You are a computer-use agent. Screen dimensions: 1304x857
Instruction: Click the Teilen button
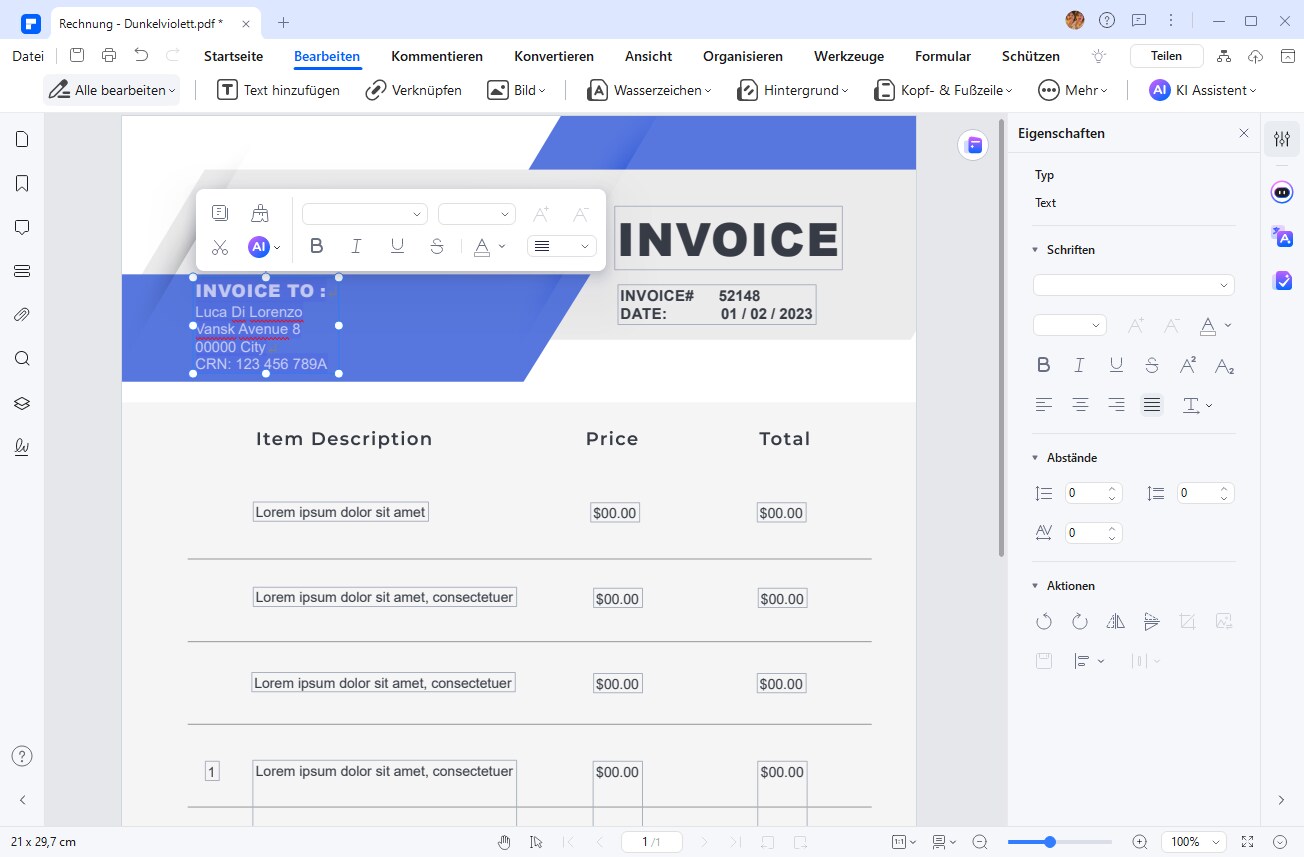click(1166, 56)
